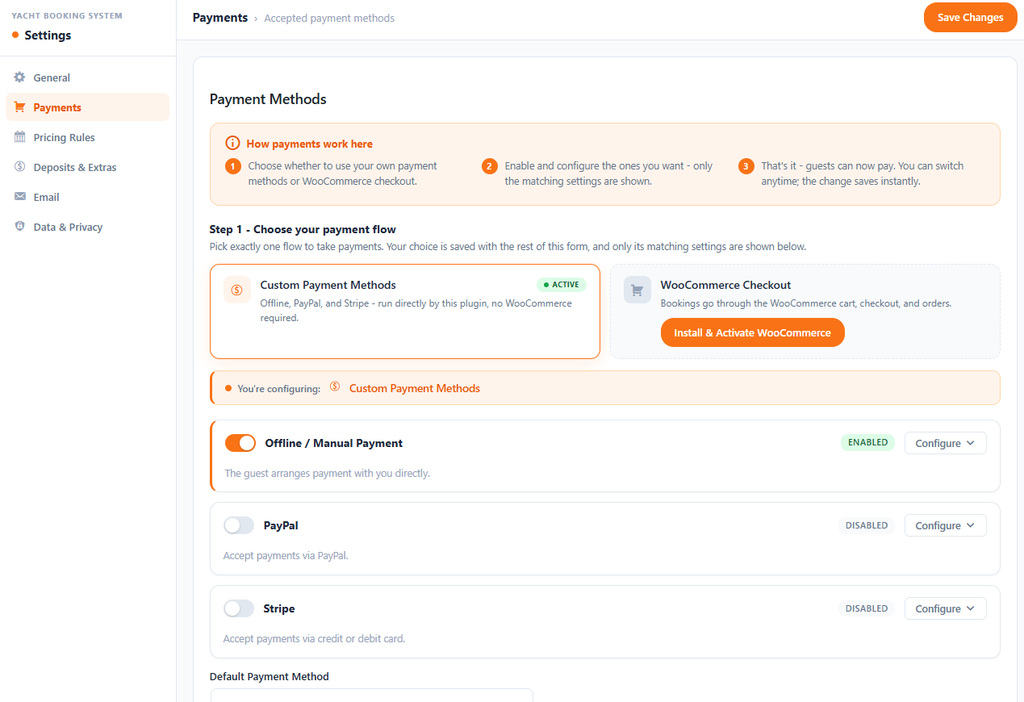The image size is (1024, 702).
Task: Click the Payments breadcrumb title
Action: [220, 18]
